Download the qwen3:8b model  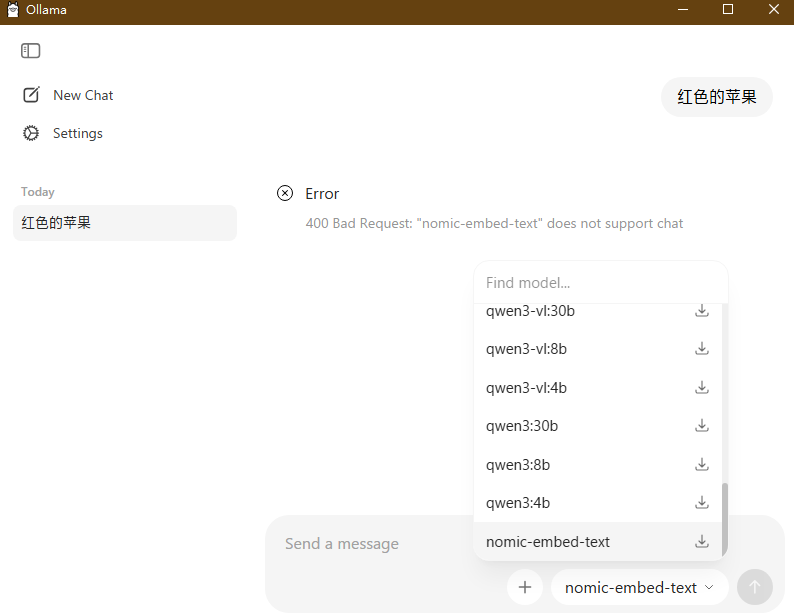point(702,465)
